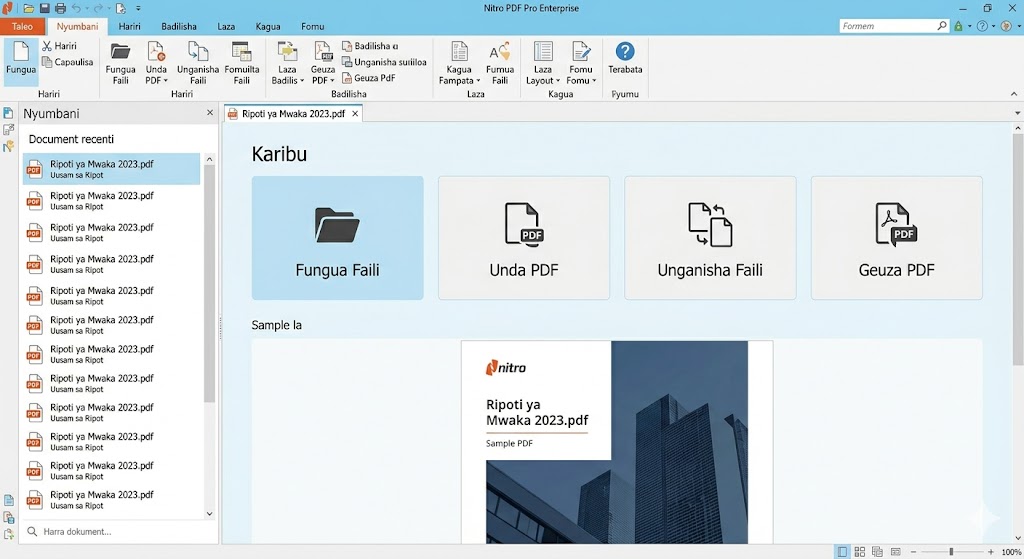Click the small Badilisha ribbon item
Screen dimensions: 1024x559
pyautogui.click(x=370, y=46)
